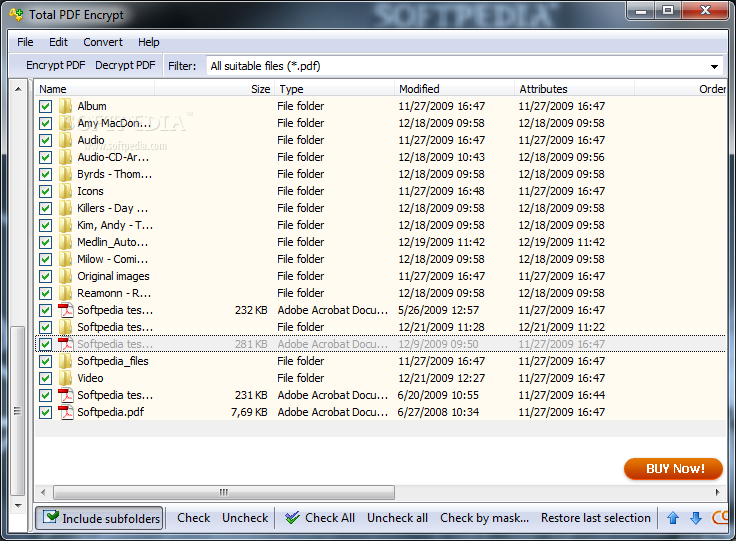Viewport: 736px width, 541px height.
Task: Click the Encrypt PDF toolbar button
Action: pos(55,65)
